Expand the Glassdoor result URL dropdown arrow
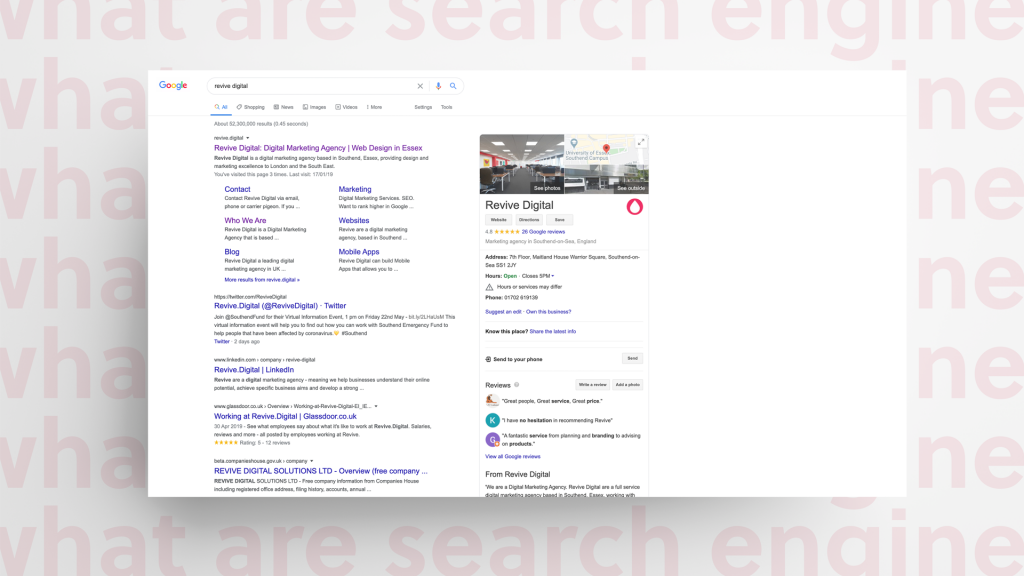 tap(376, 406)
